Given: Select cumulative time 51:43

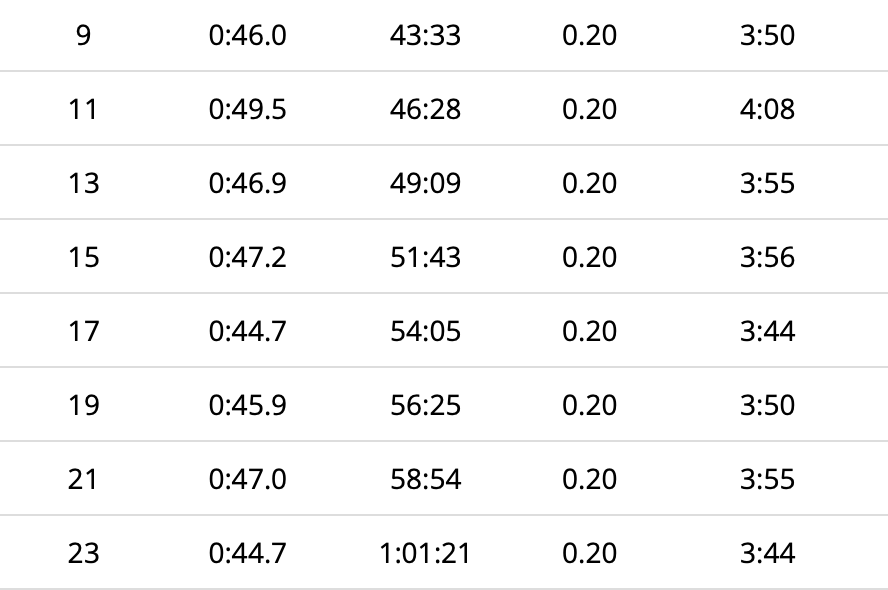Looking at the screenshot, I should 425,257.
